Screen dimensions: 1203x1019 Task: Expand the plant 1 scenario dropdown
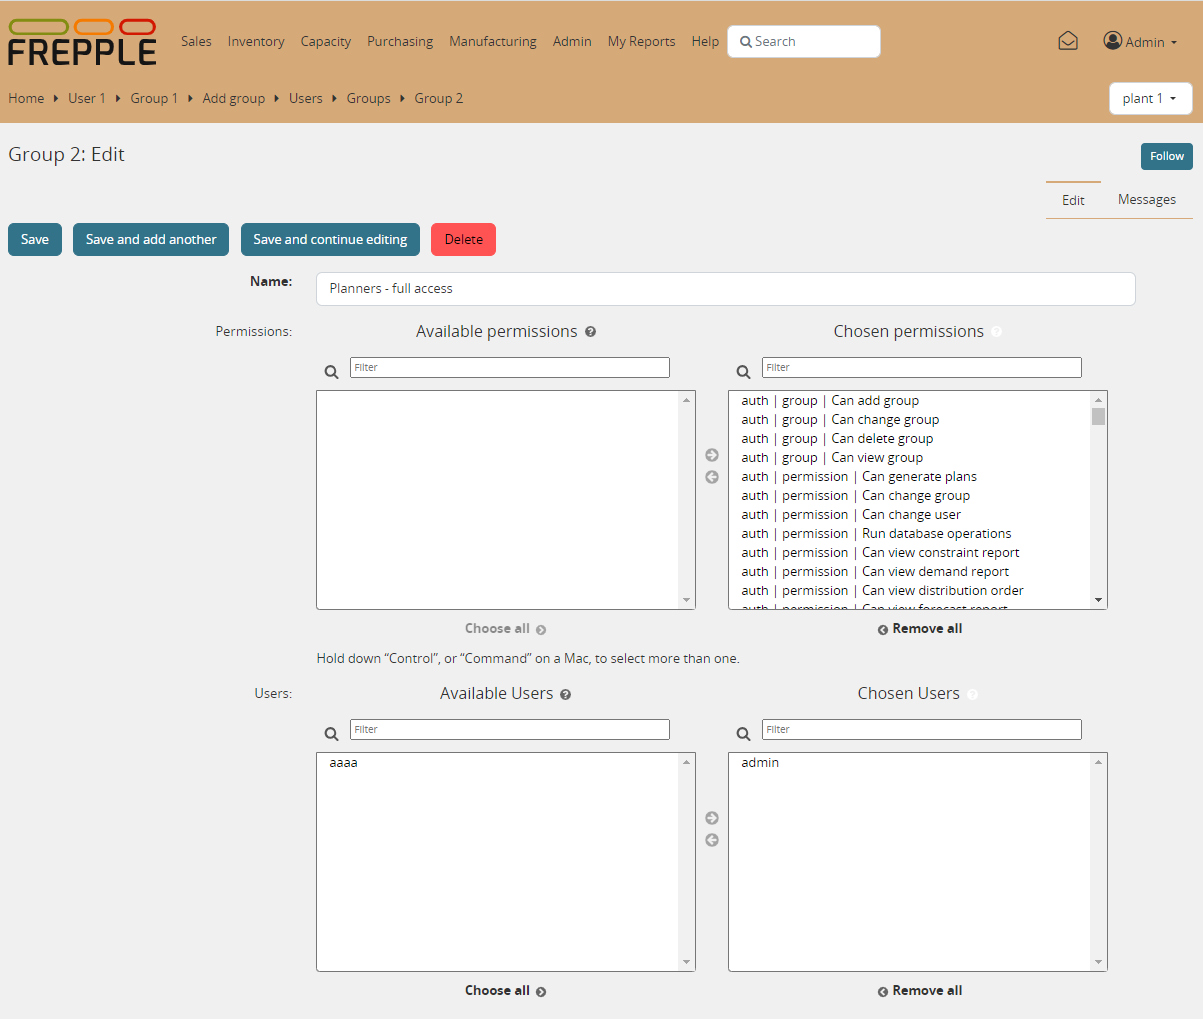coord(1150,98)
